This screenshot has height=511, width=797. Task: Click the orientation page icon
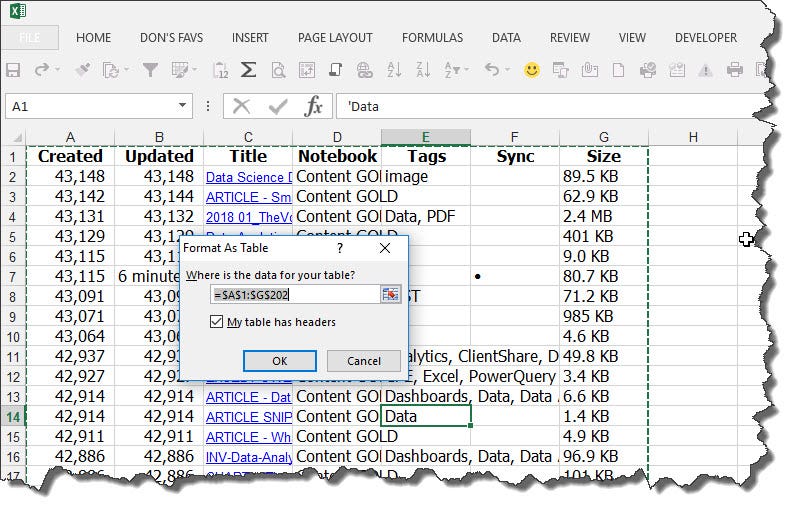coord(335,69)
